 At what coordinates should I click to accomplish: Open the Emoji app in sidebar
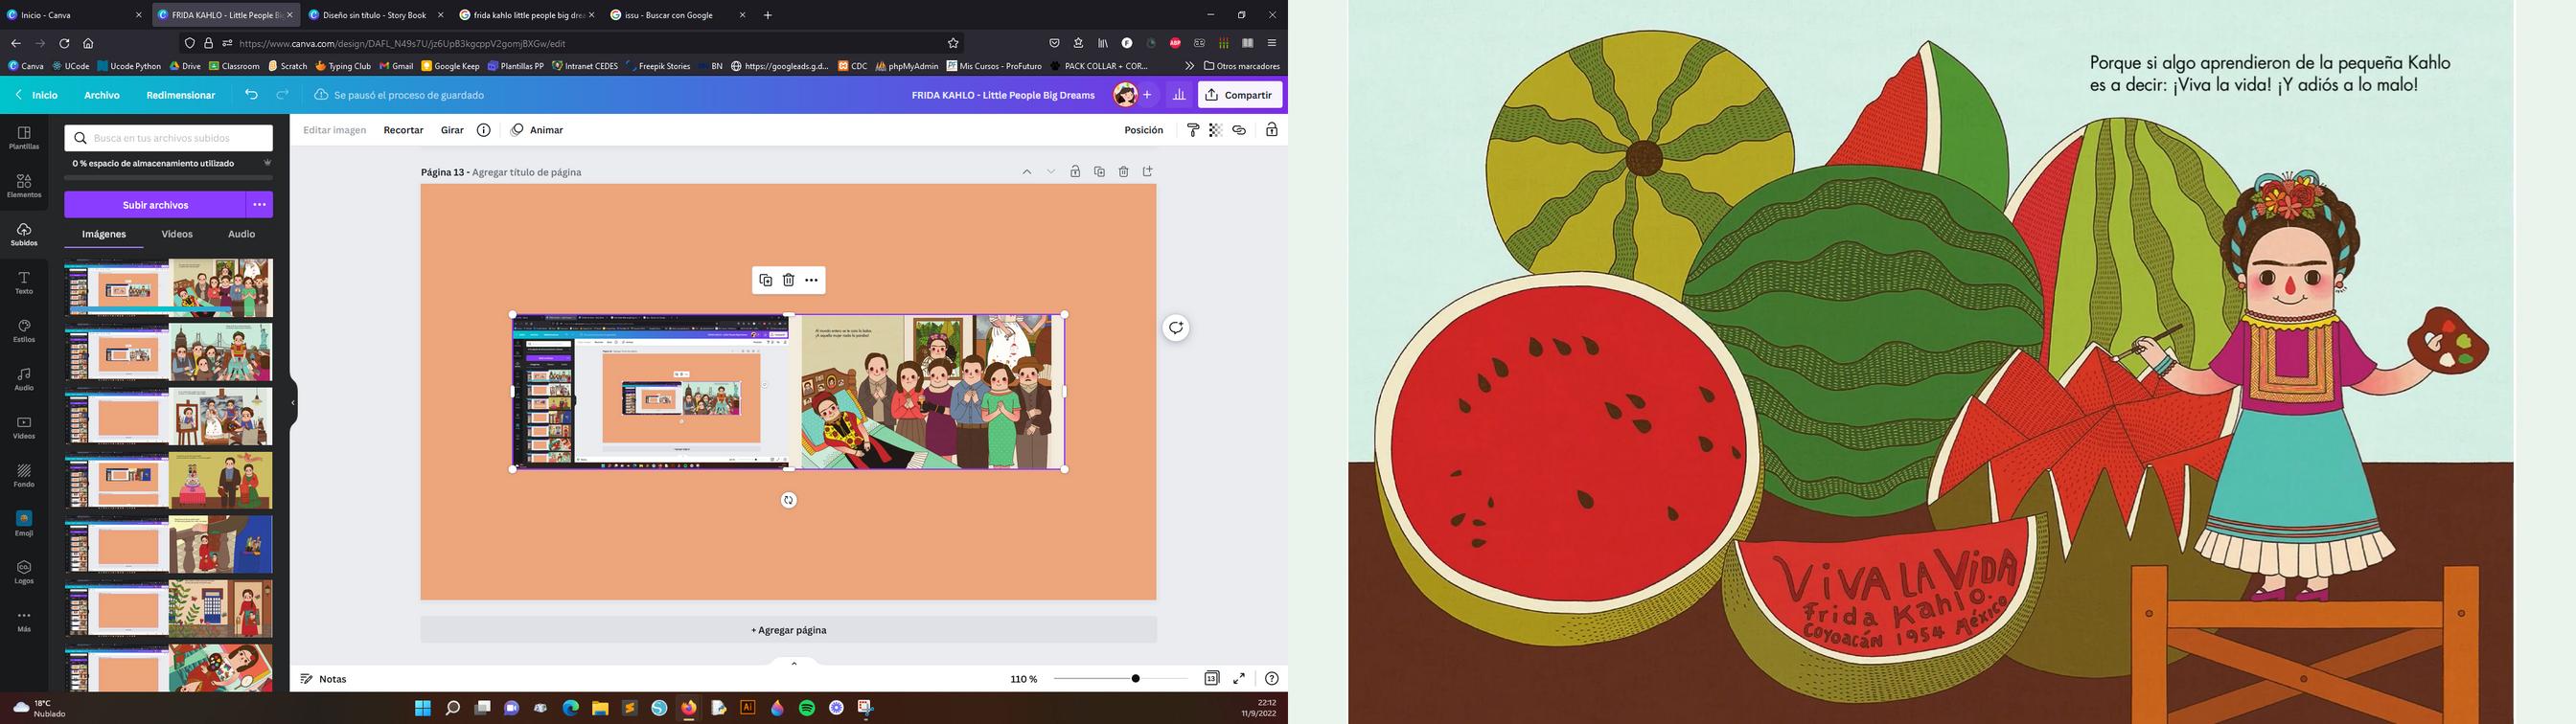(x=24, y=523)
